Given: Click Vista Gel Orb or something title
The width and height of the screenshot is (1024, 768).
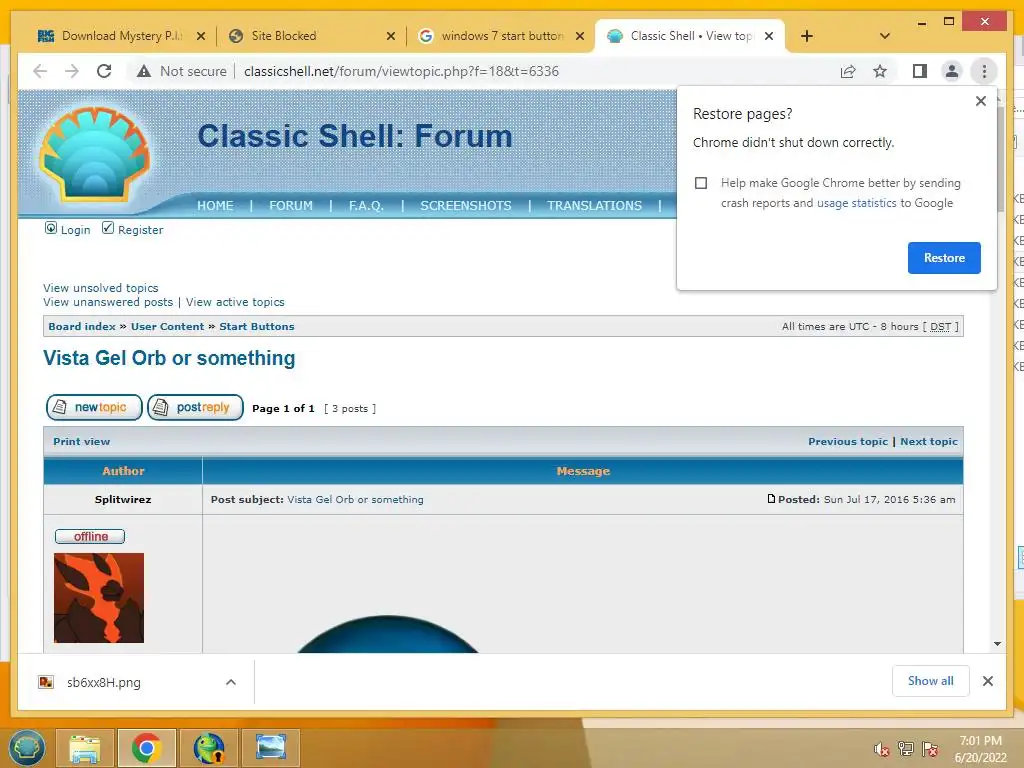Looking at the screenshot, I should point(169,358).
